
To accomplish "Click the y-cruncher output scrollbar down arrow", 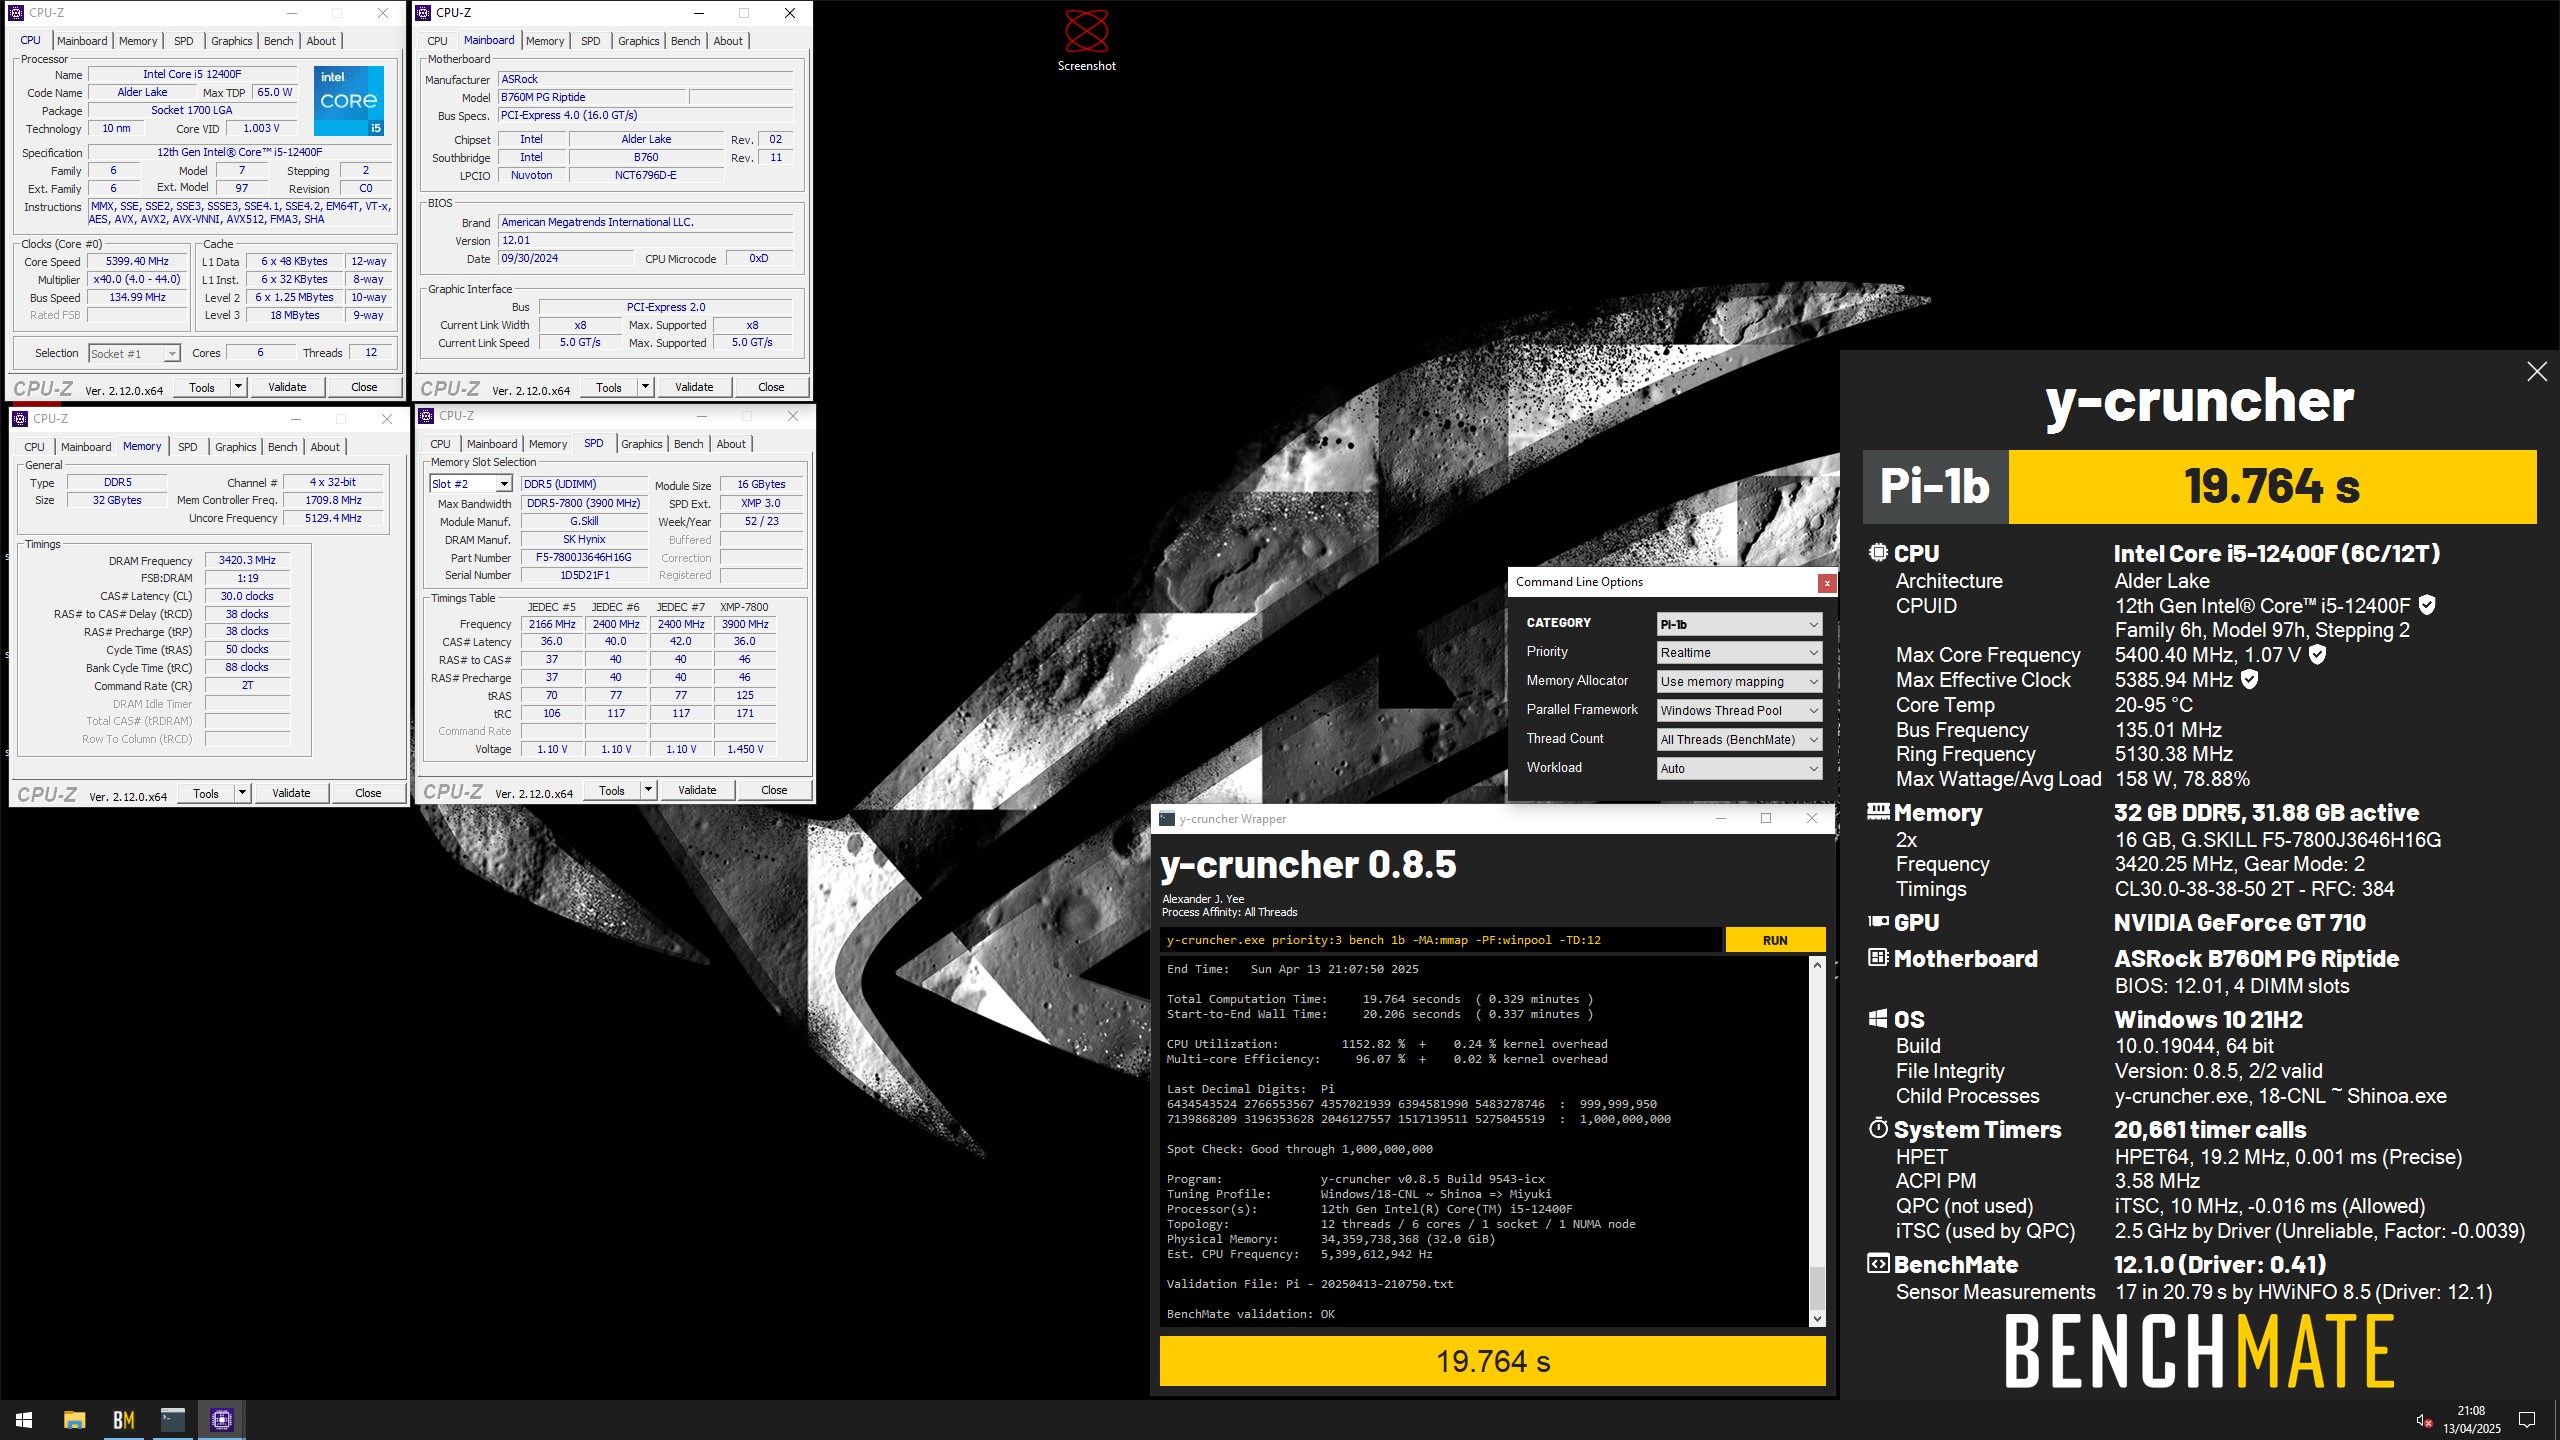I will (1817, 1319).
